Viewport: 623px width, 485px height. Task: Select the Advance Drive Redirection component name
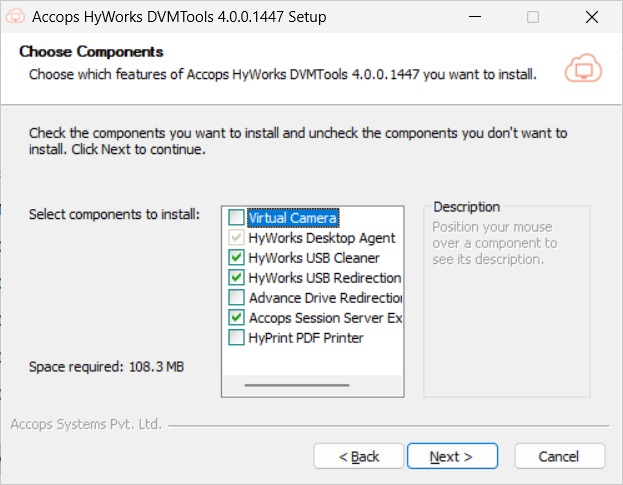click(x=324, y=298)
